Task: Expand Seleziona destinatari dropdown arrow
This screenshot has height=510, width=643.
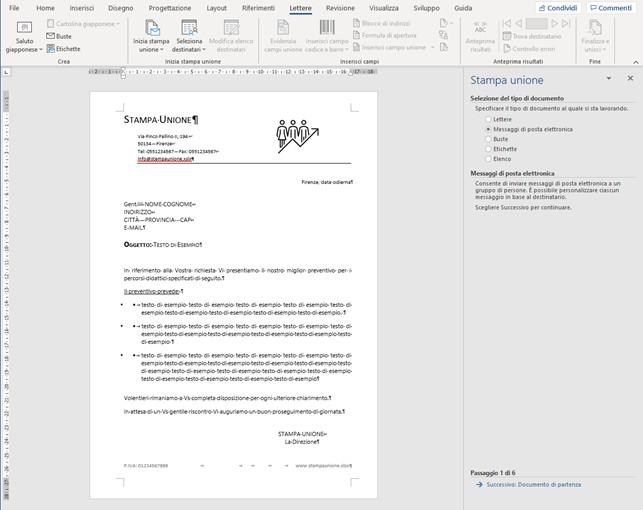Action: click(204, 50)
